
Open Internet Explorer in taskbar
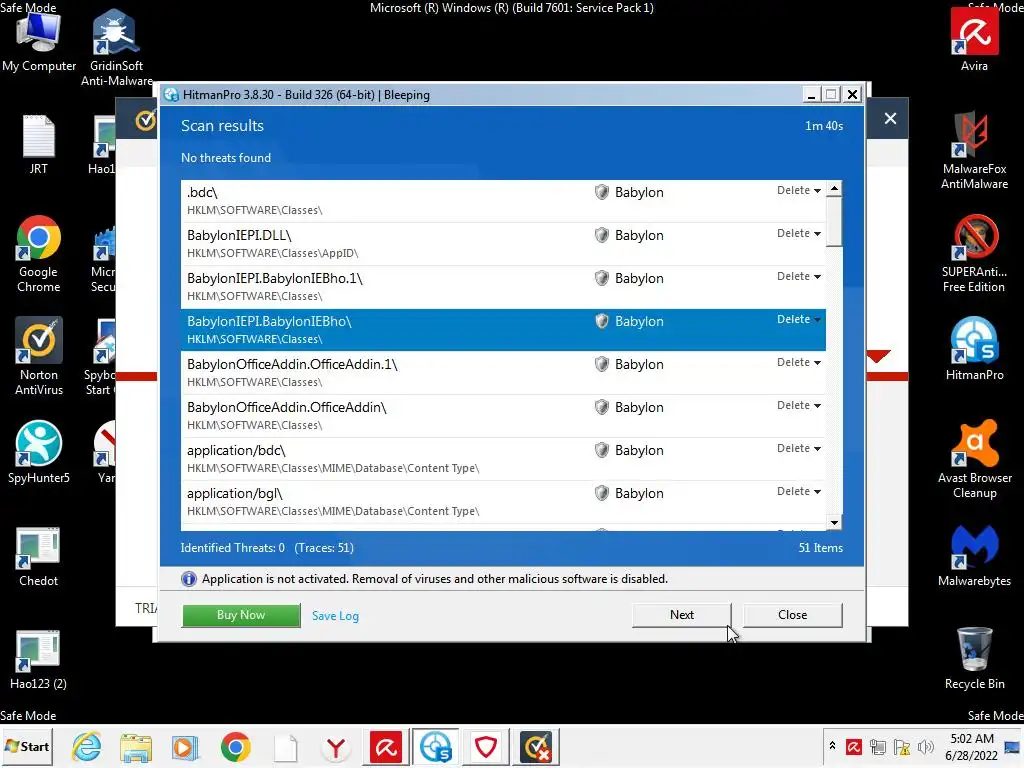point(87,746)
